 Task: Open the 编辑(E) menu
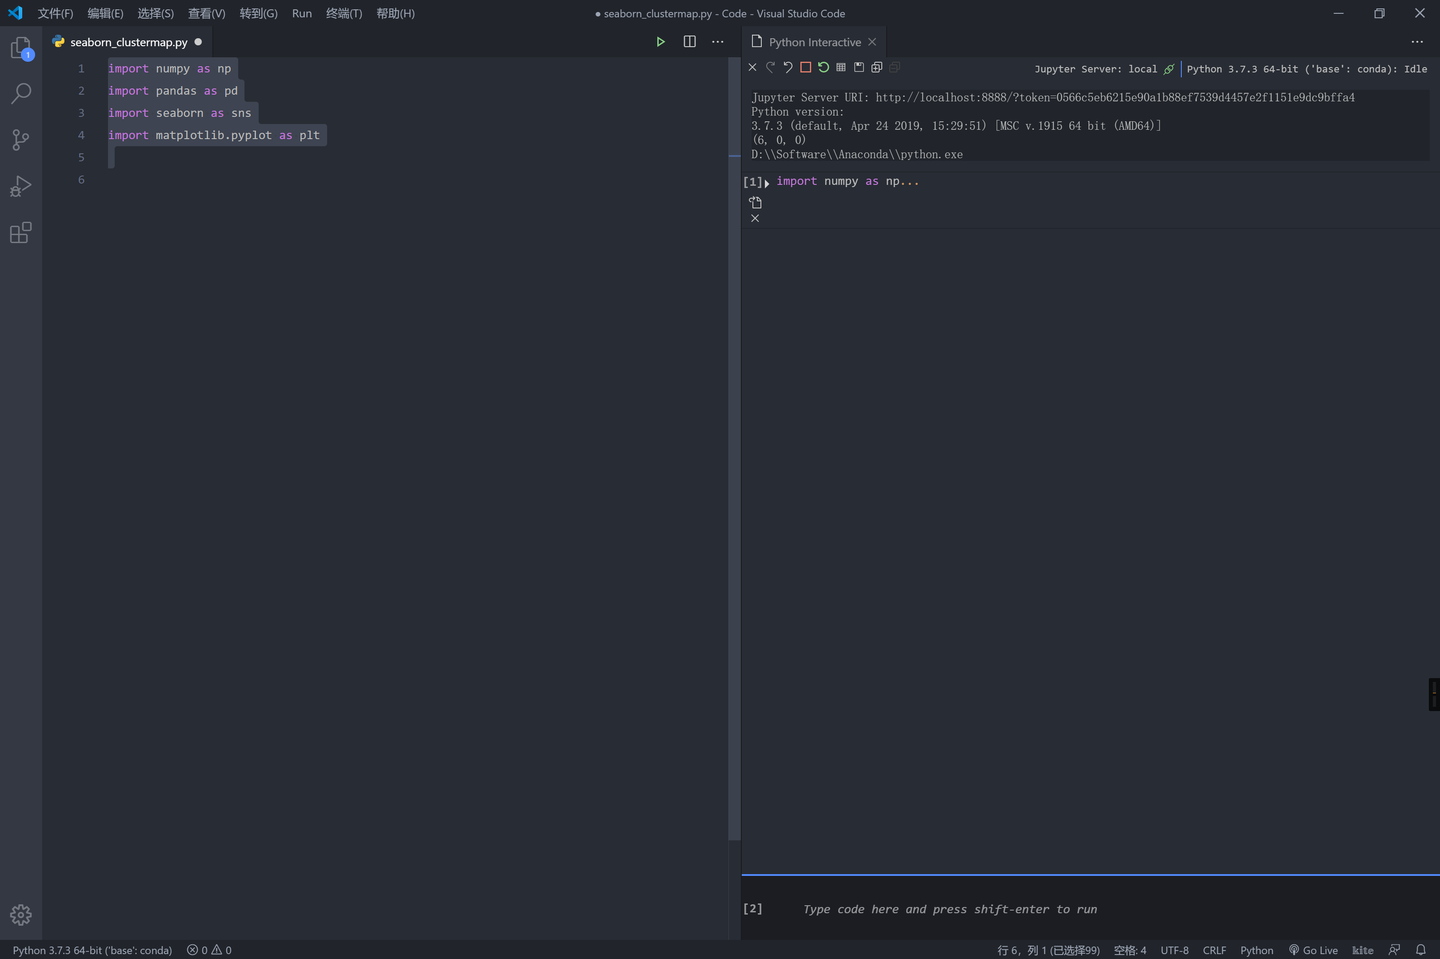click(105, 13)
